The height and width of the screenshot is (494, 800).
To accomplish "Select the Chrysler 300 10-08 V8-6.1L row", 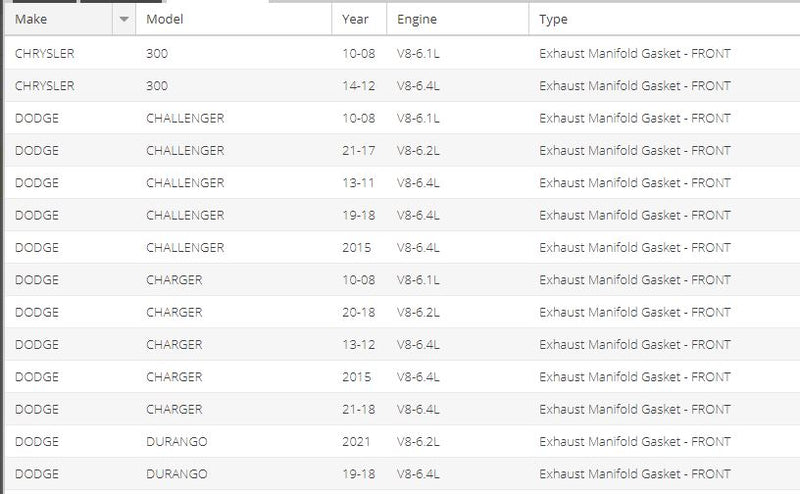I will 403,53.
